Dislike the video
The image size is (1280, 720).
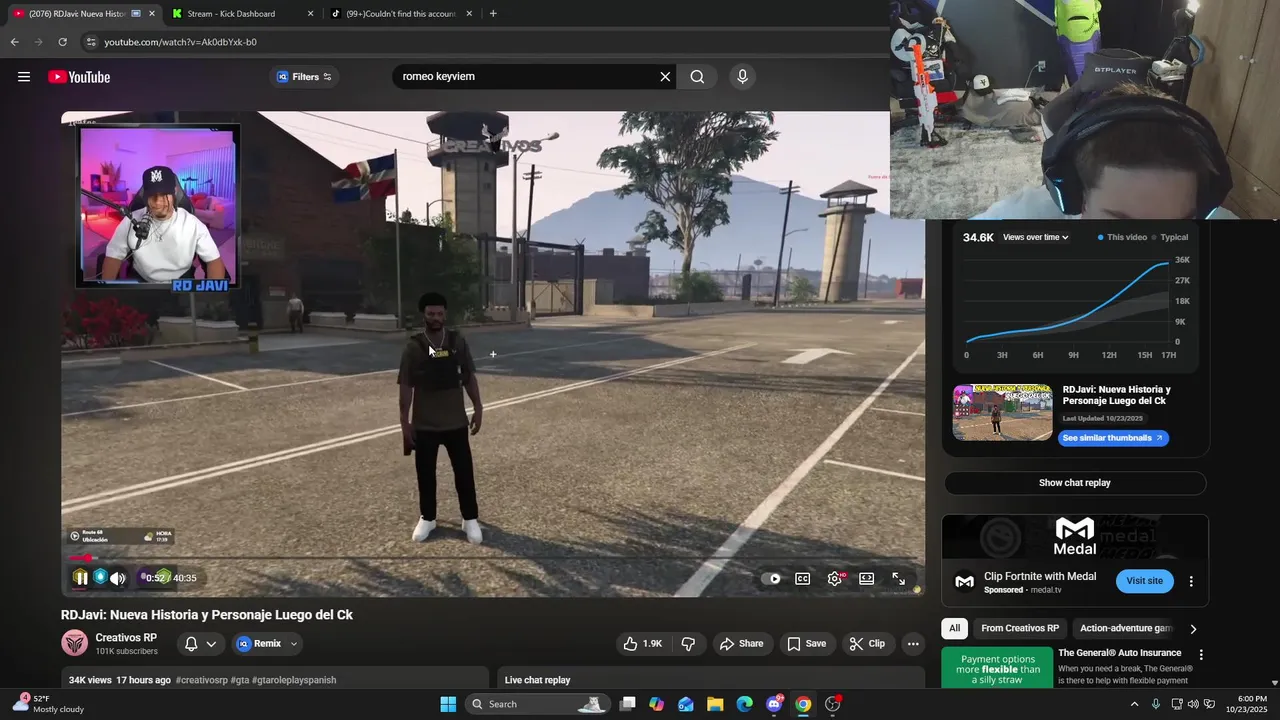(x=688, y=644)
